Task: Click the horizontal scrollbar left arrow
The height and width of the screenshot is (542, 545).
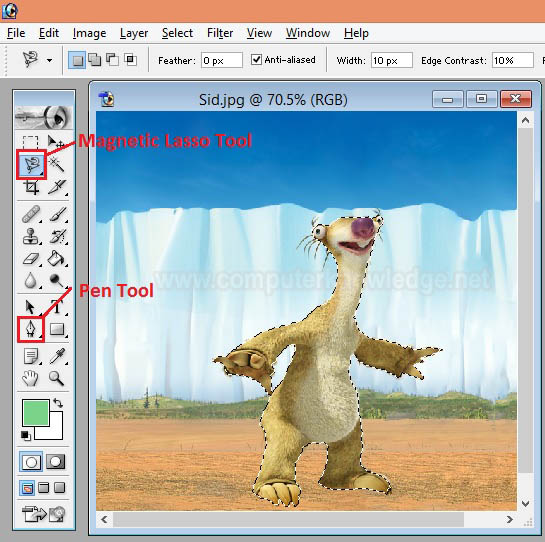Action: tap(104, 519)
